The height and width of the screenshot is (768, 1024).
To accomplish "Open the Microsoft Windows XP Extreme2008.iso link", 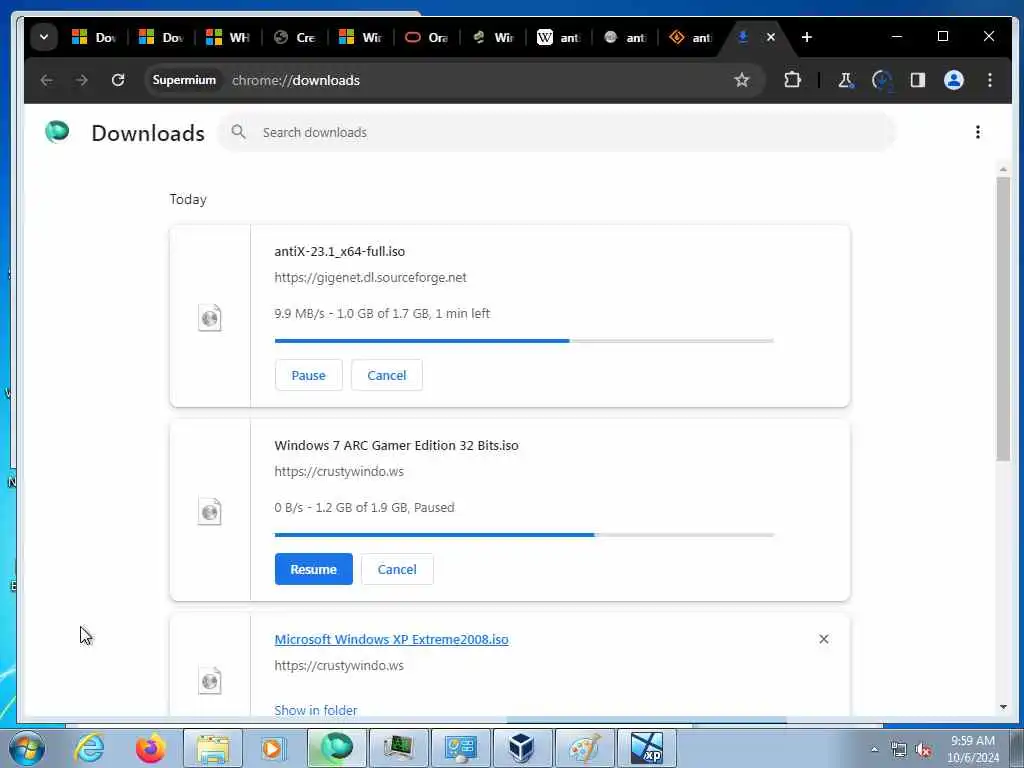I will [x=391, y=639].
